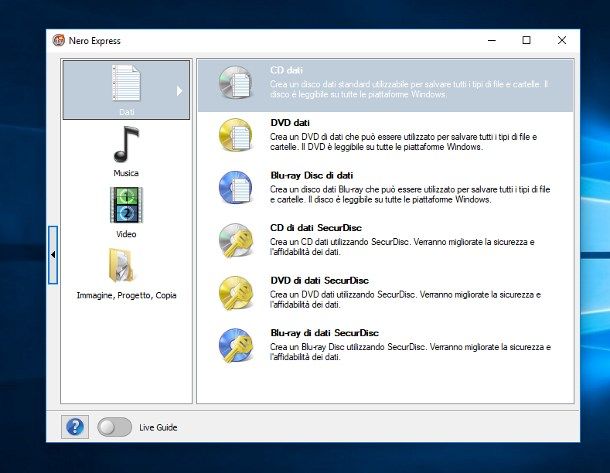Screen dimensions: 610x473
Task: Choose the DVD dati option title
Action: pyautogui.click(x=290, y=123)
